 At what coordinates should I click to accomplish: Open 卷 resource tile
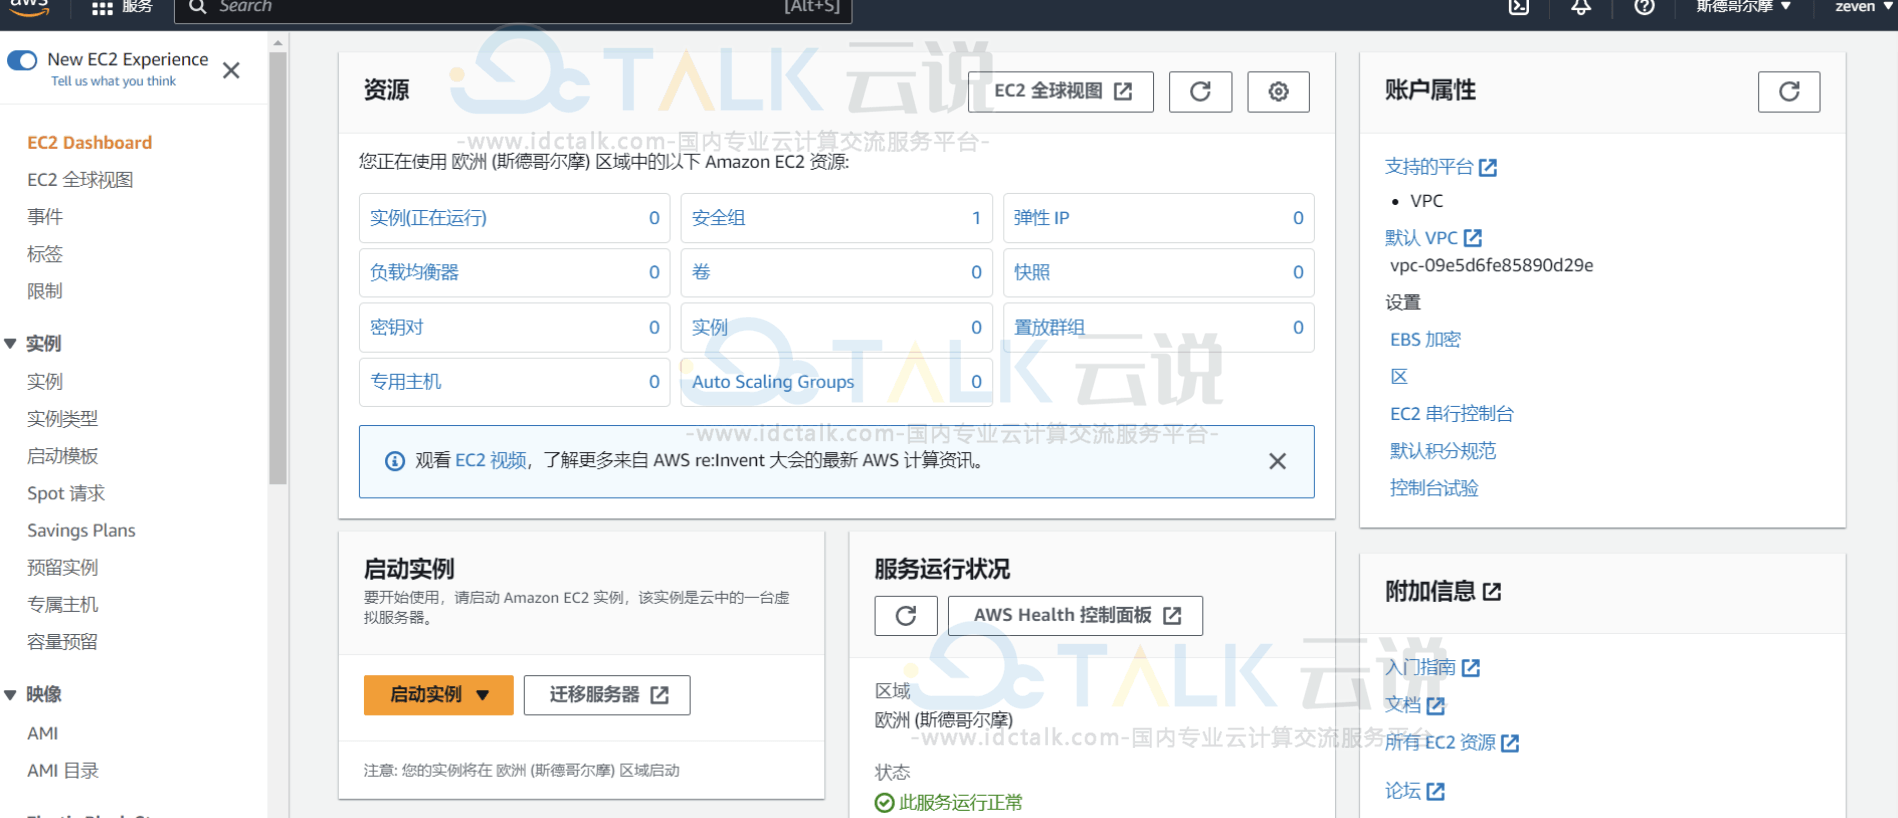tap(836, 272)
